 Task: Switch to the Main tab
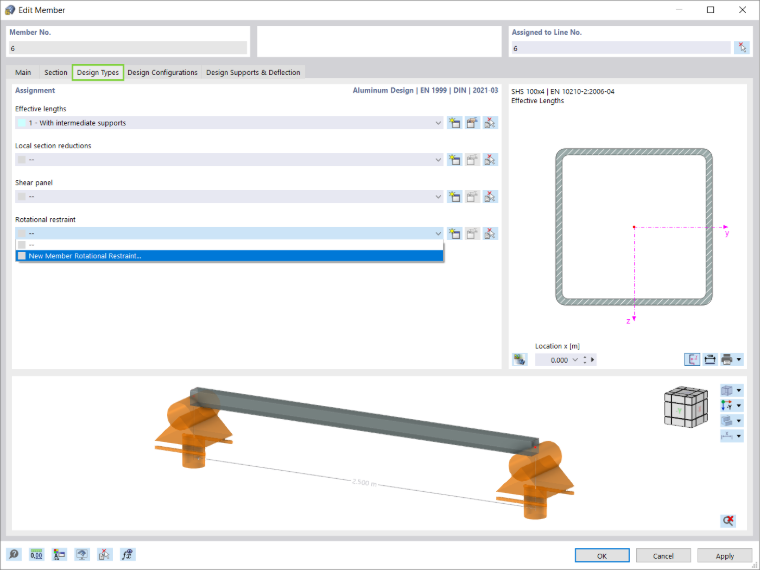click(x=23, y=72)
